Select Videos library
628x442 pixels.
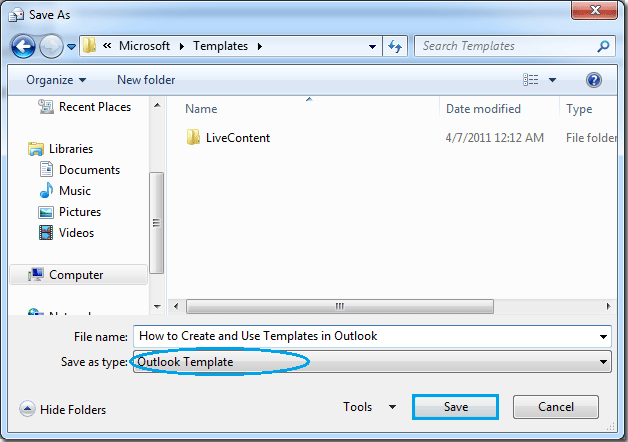tap(76, 233)
